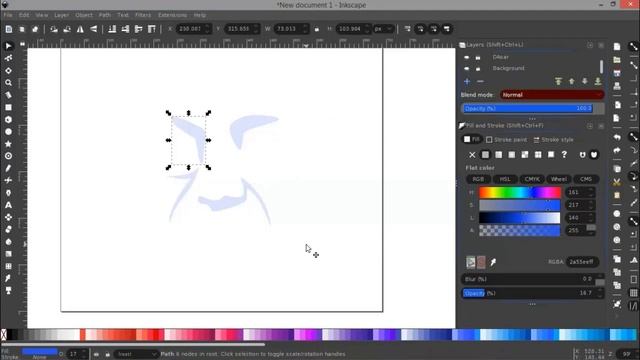Screen dimensions: 640x360
Task: Open the Layer menu
Action: click(x=62, y=15)
